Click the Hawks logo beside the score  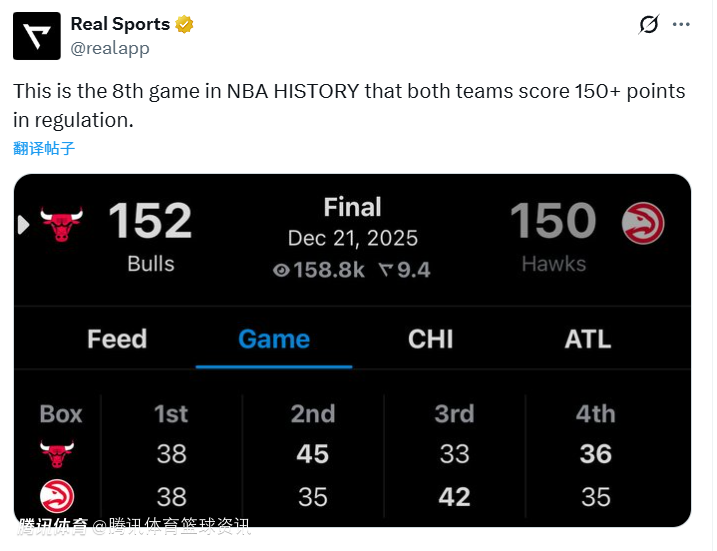click(x=643, y=224)
